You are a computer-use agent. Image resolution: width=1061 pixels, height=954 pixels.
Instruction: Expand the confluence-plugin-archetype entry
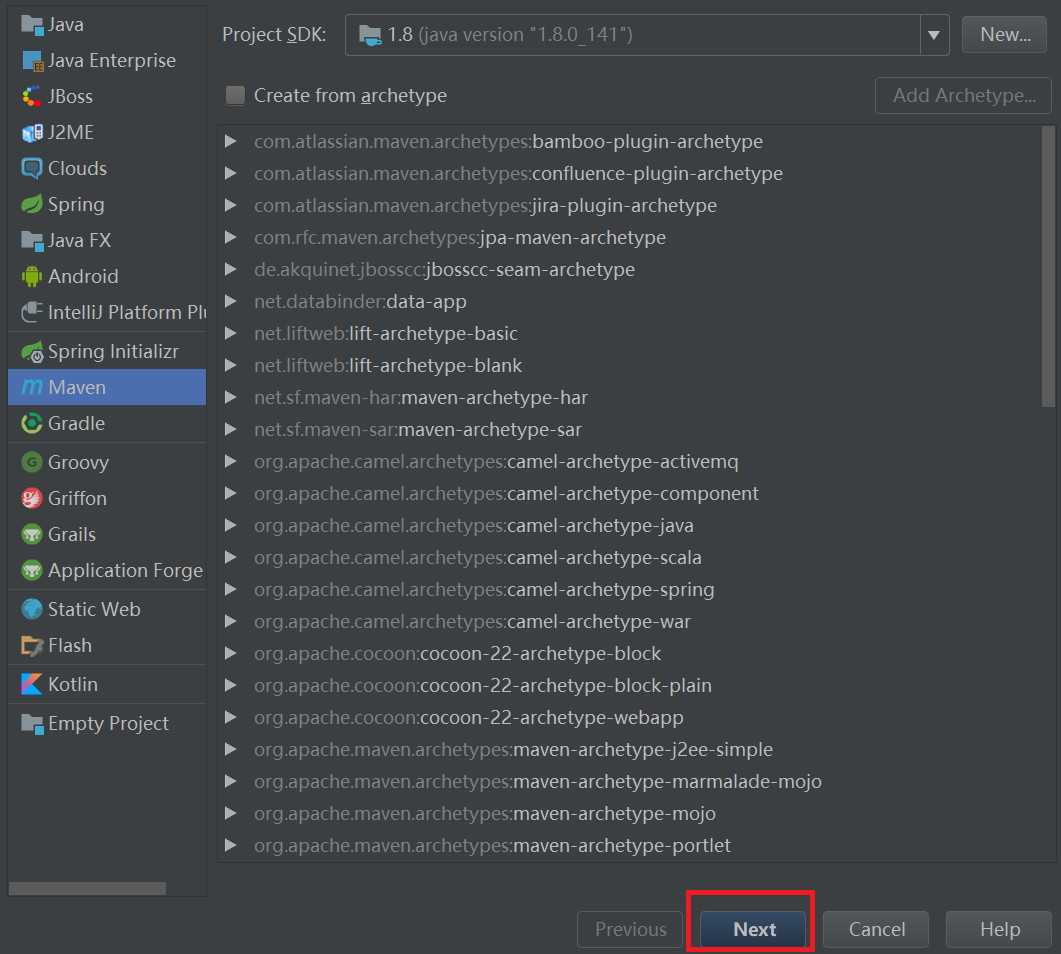click(x=231, y=173)
